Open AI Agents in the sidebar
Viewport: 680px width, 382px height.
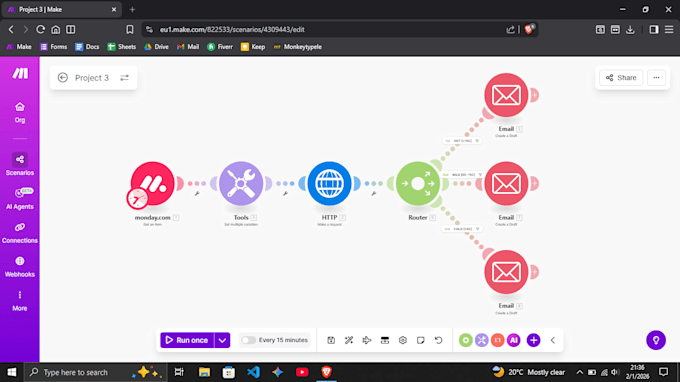coord(20,199)
